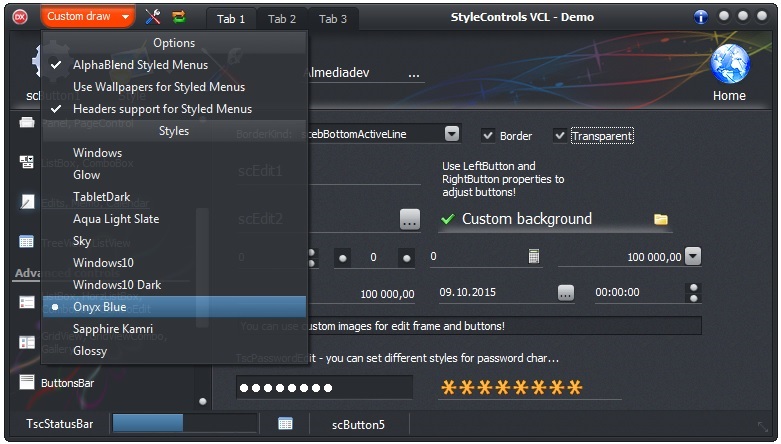This screenshot has height=444, width=781.
Task: Select the Sky style
Action: [x=174, y=241]
